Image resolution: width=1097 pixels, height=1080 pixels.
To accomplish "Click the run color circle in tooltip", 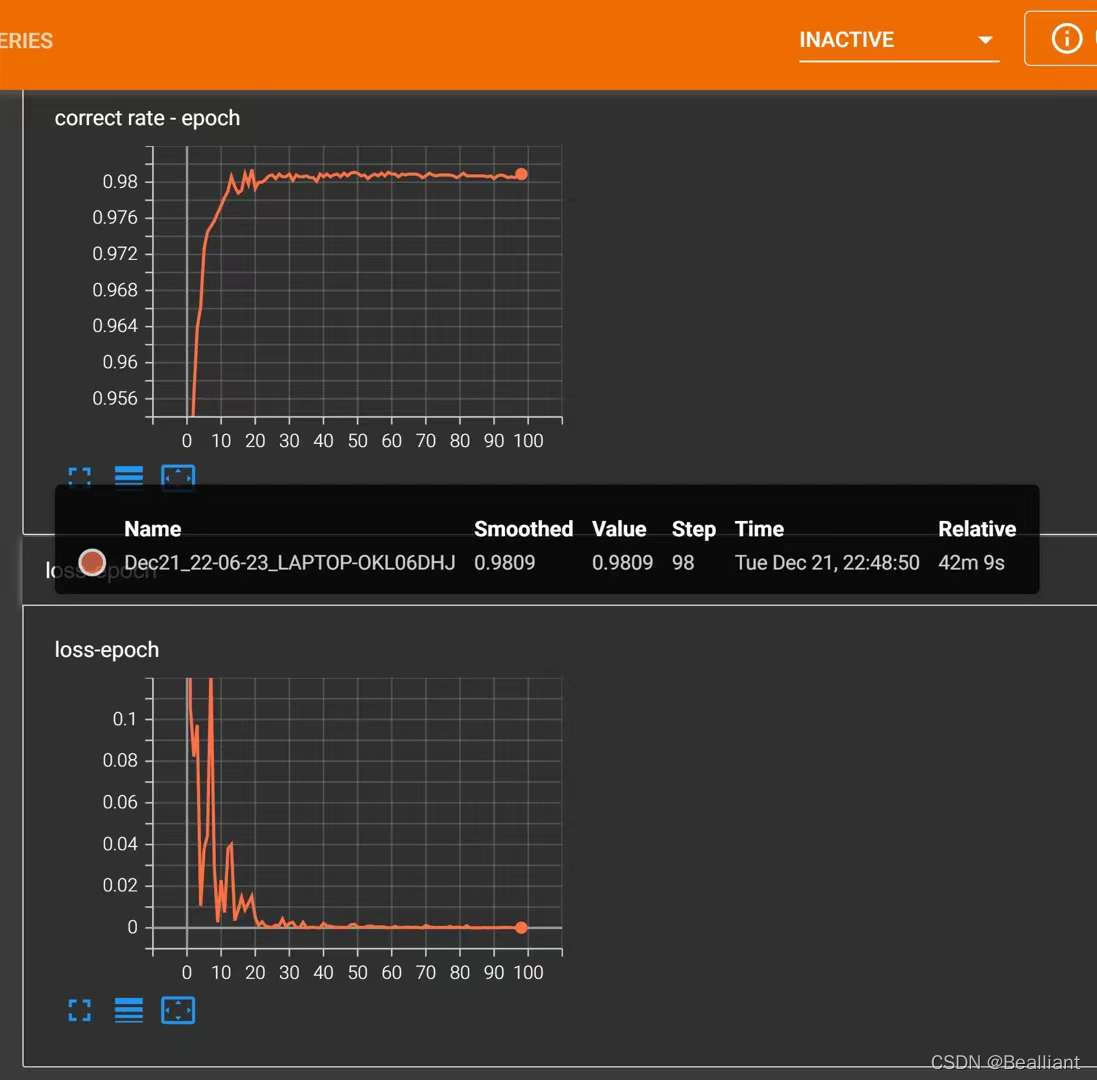I will (x=92, y=562).
